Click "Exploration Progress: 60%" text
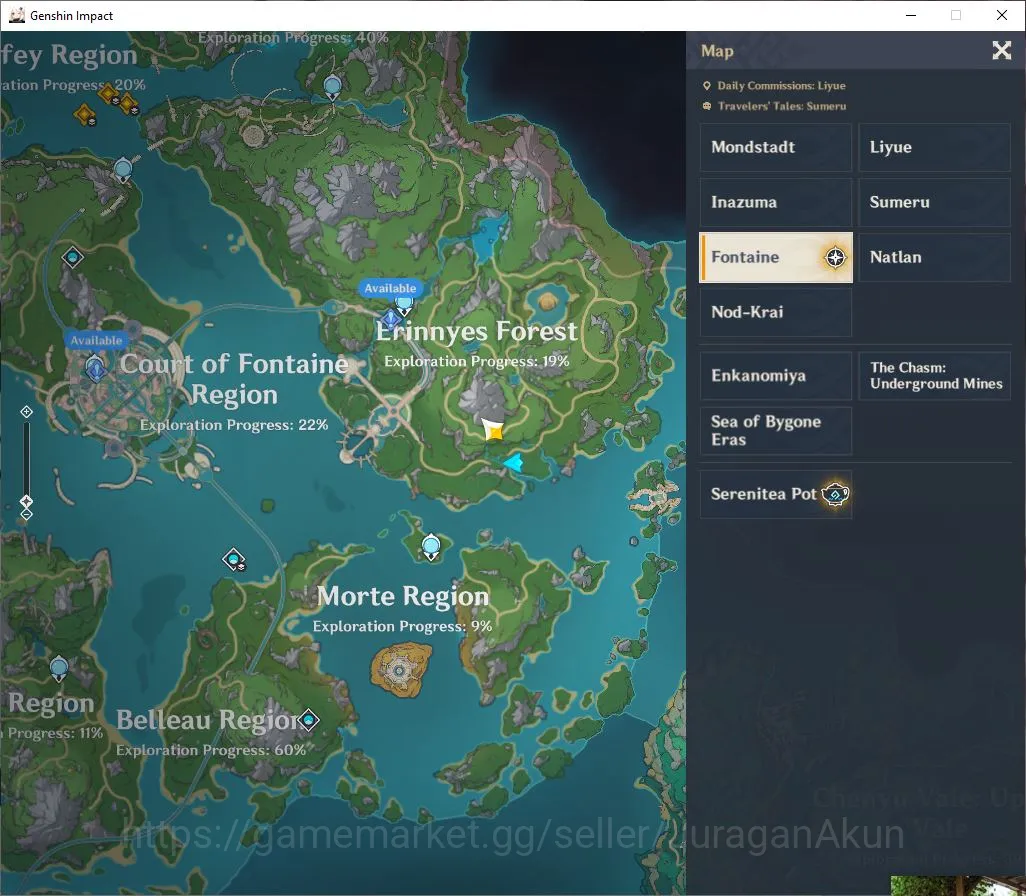This screenshot has height=896, width=1026. 211,750
